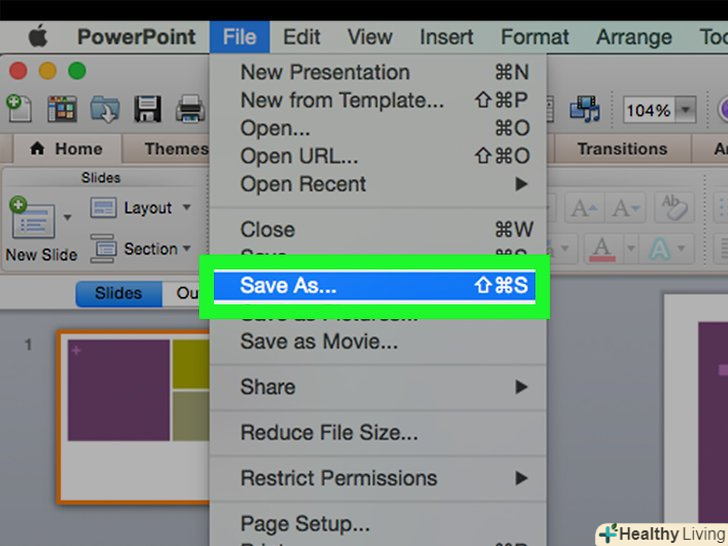Click the floppy disk save icon
Screen dimensions: 728x546
pos(148,108)
